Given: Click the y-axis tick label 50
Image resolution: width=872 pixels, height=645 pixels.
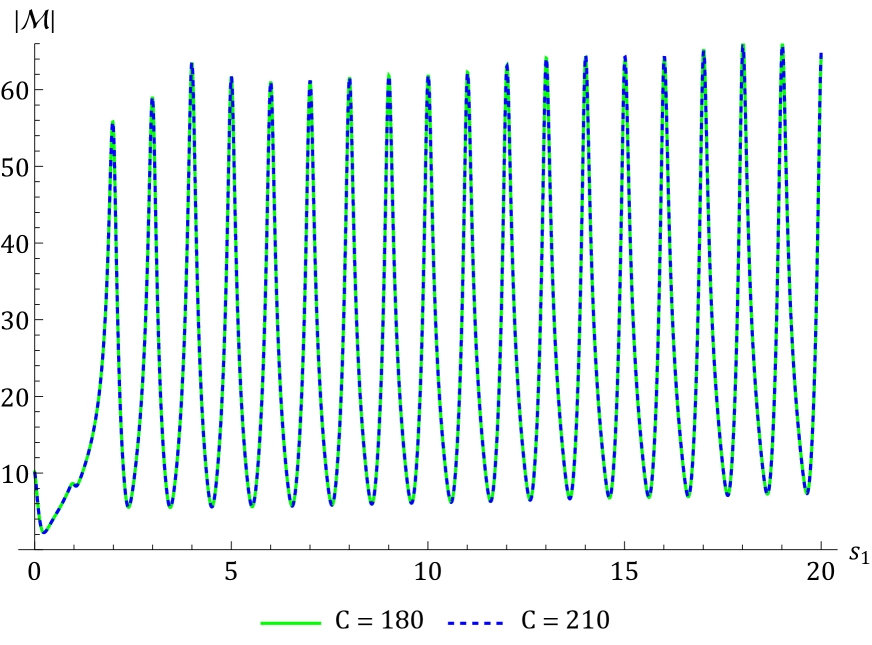Looking at the screenshot, I should [x=15, y=167].
